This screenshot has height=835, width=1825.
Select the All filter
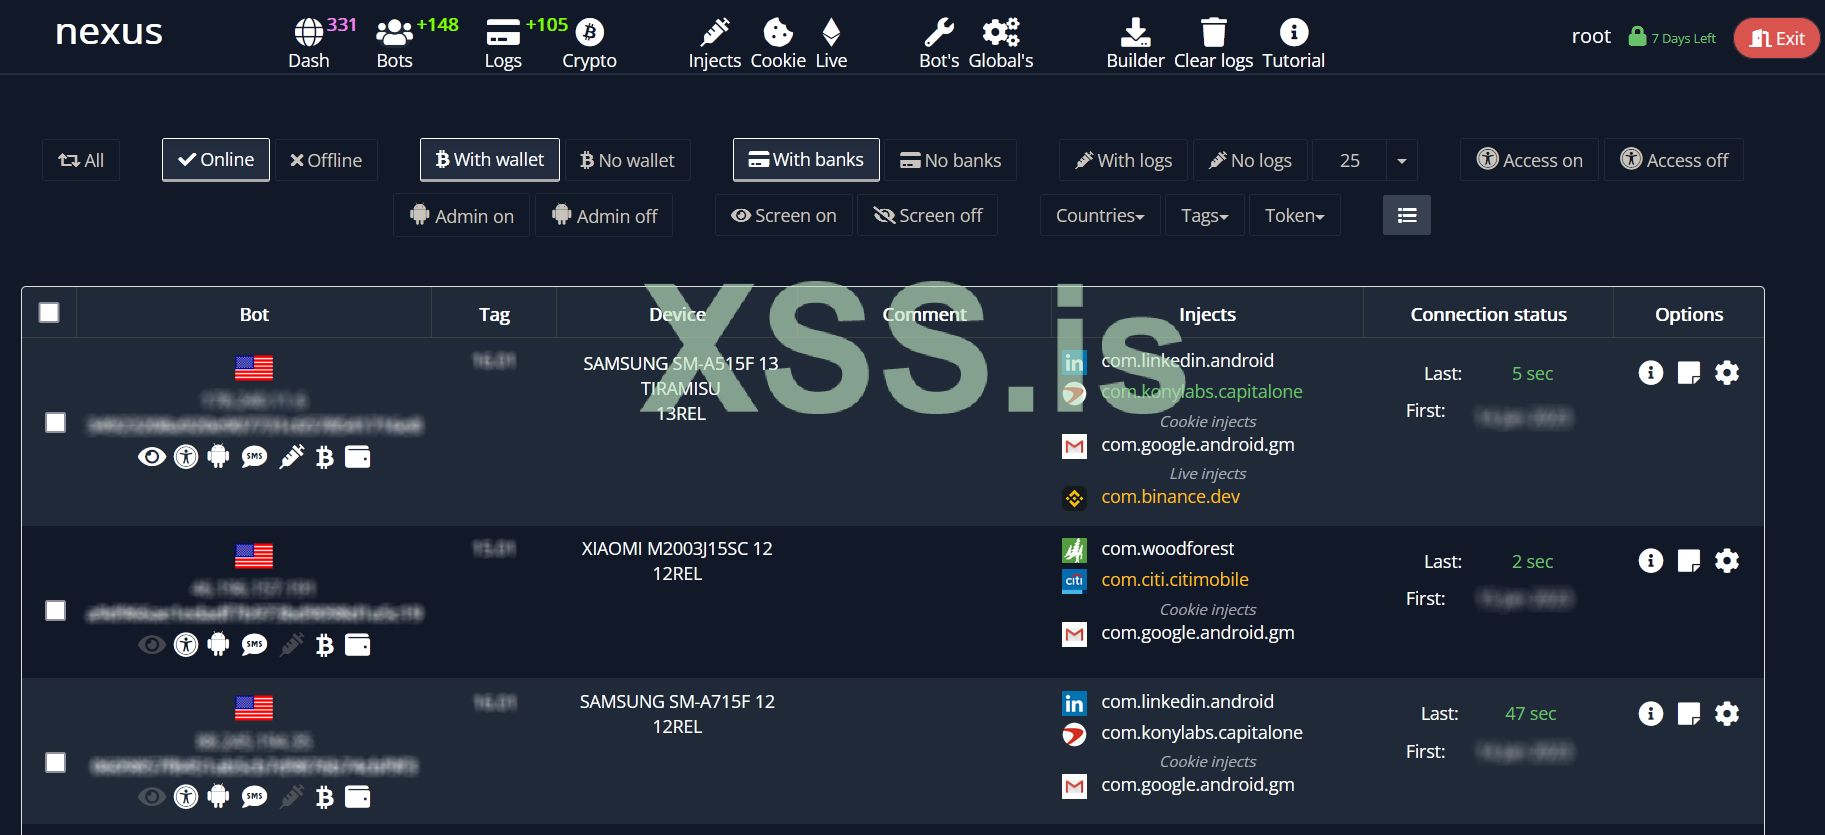[x=81, y=160]
